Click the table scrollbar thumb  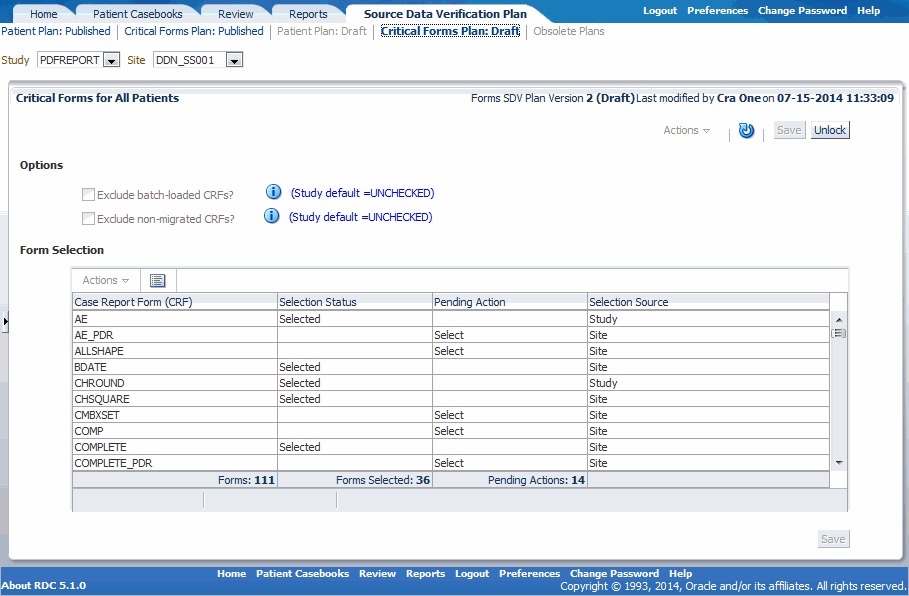(838, 333)
